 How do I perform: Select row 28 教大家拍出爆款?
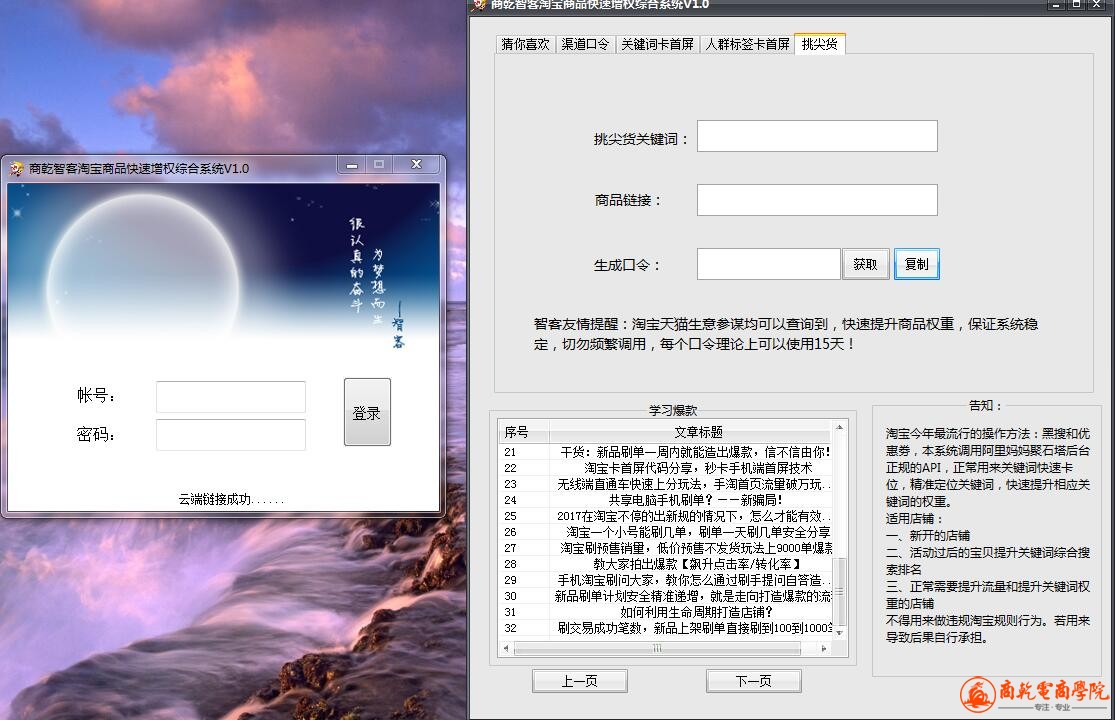[x=666, y=564]
